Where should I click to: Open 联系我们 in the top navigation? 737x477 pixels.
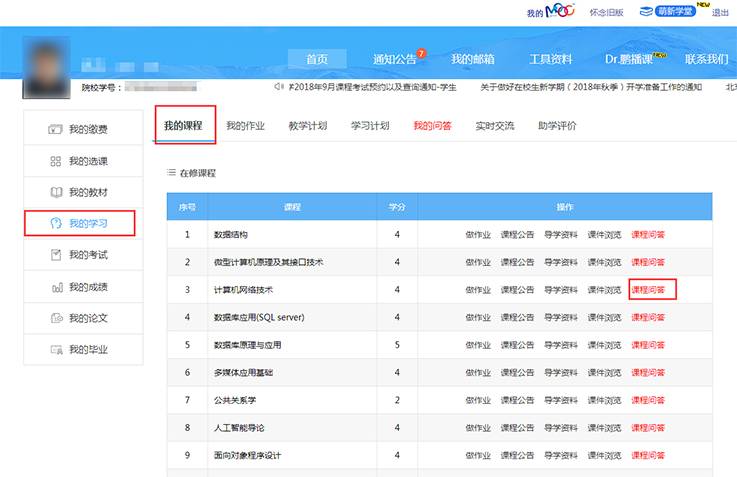point(706,59)
